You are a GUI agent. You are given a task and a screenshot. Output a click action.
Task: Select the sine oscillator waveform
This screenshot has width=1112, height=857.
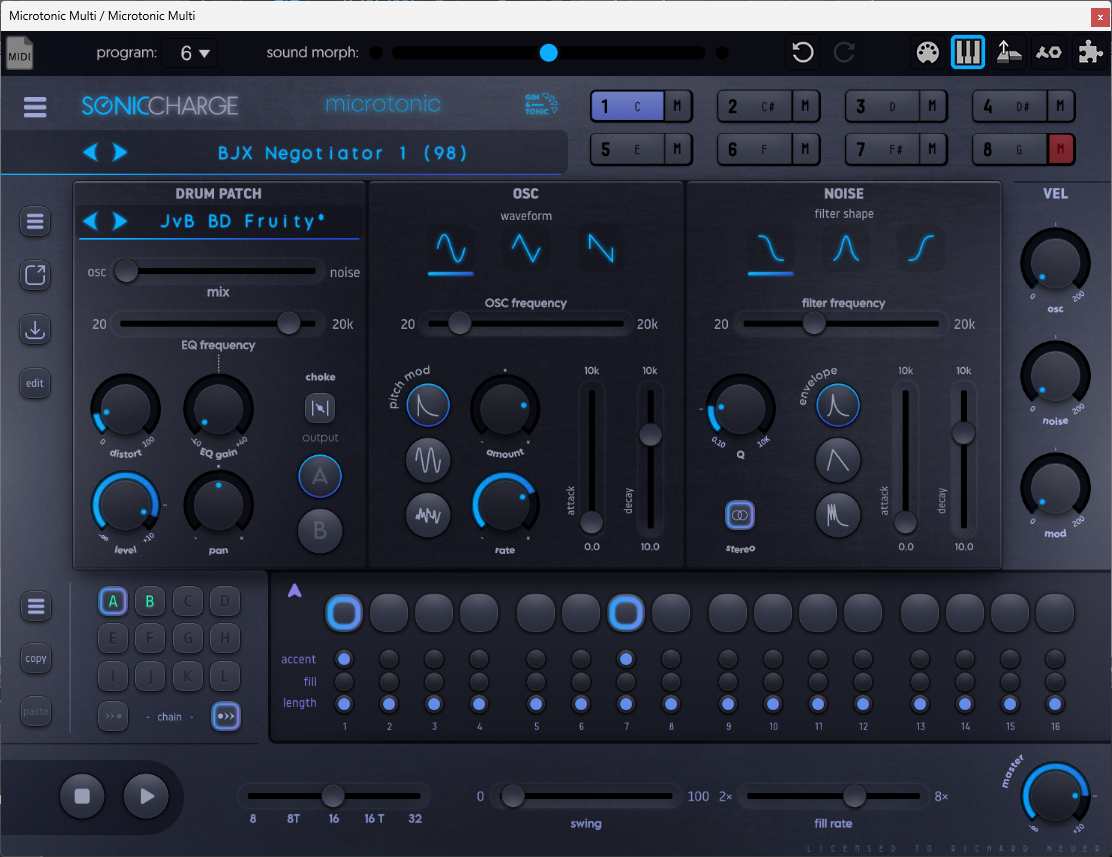450,250
